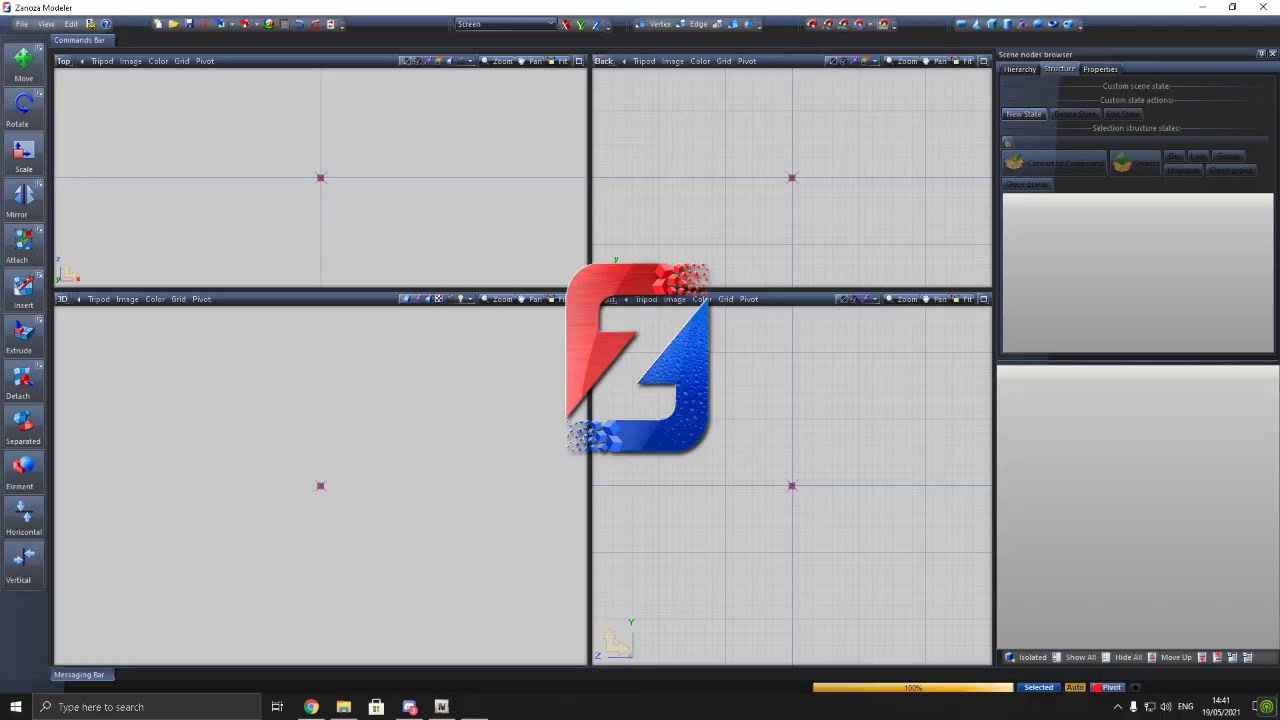The image size is (1280, 720).
Task: Toggle Isolated mode in scene browser
Action: pos(1026,657)
